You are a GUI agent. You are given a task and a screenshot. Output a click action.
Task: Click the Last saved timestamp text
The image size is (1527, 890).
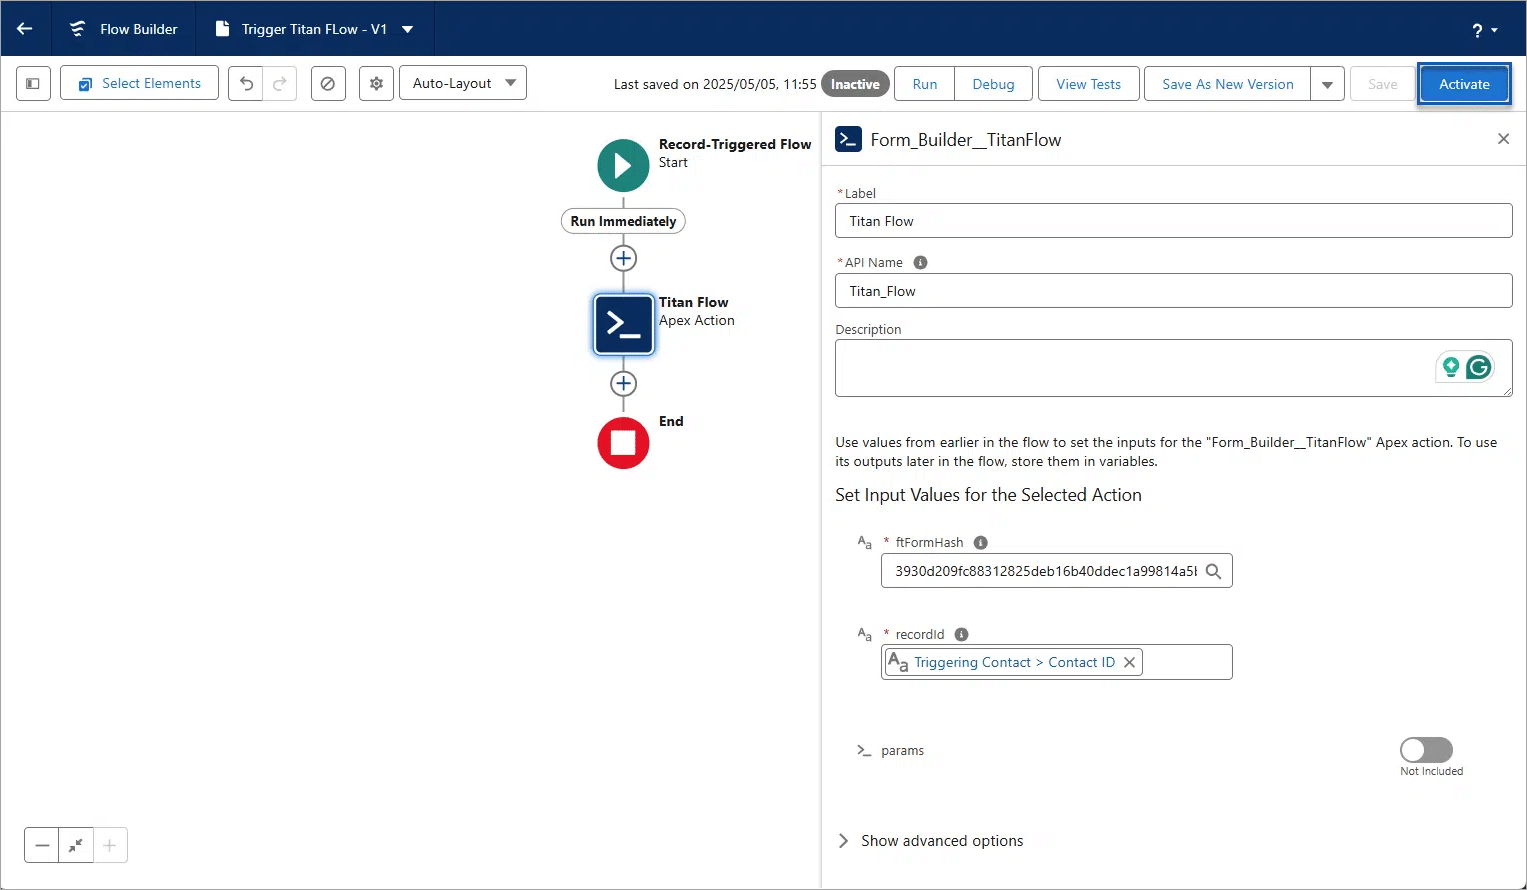tap(715, 84)
